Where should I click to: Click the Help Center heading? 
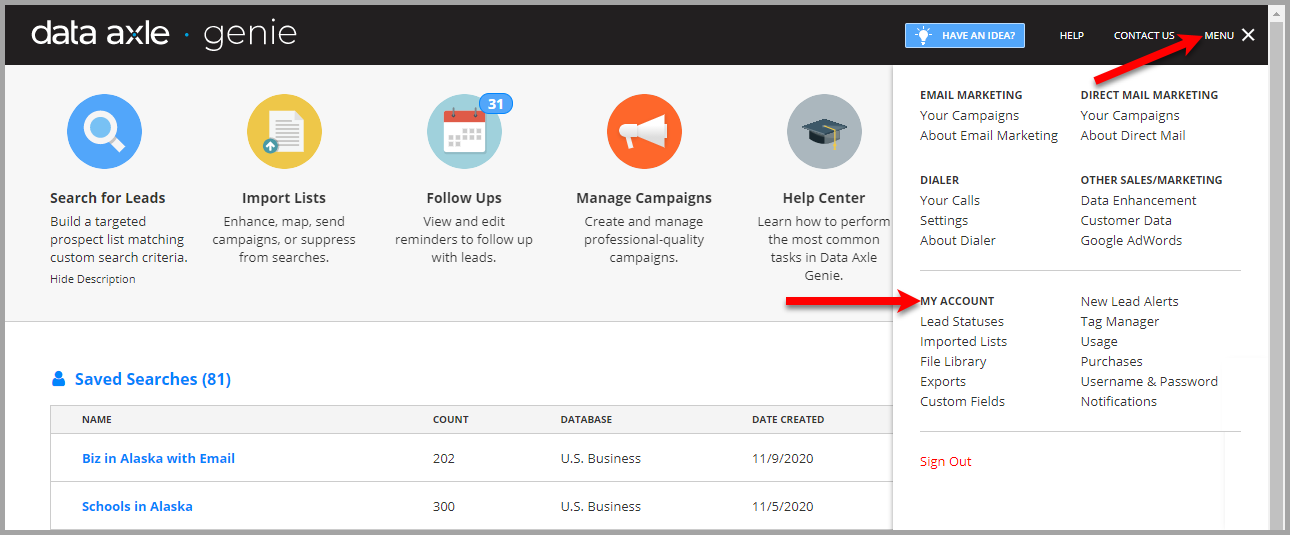pyautogui.click(x=824, y=198)
